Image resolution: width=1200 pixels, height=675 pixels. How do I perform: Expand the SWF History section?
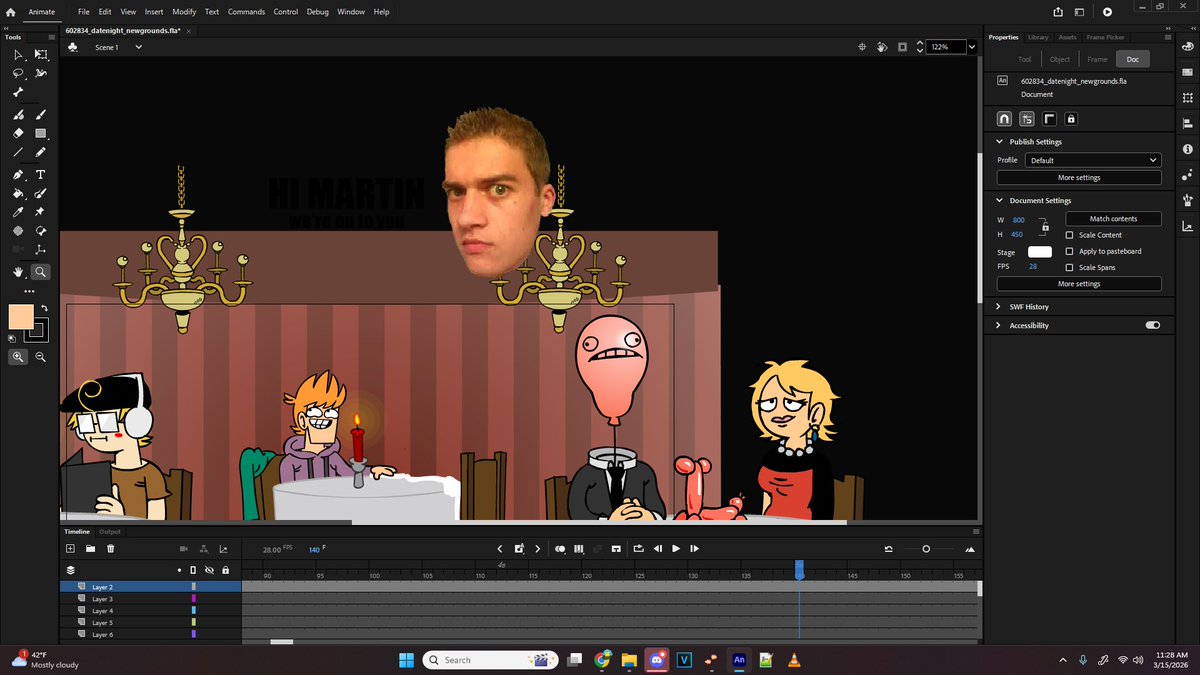point(999,307)
